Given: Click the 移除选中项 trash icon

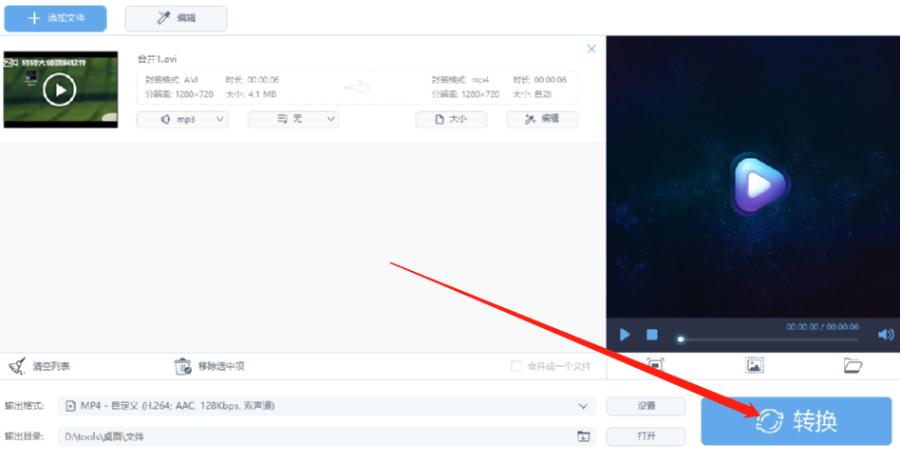Looking at the screenshot, I should 182,366.
